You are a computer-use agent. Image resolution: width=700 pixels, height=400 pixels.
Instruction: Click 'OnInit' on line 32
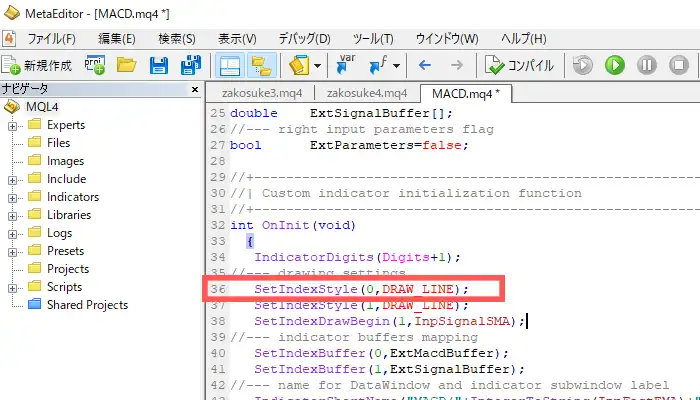[286, 225]
